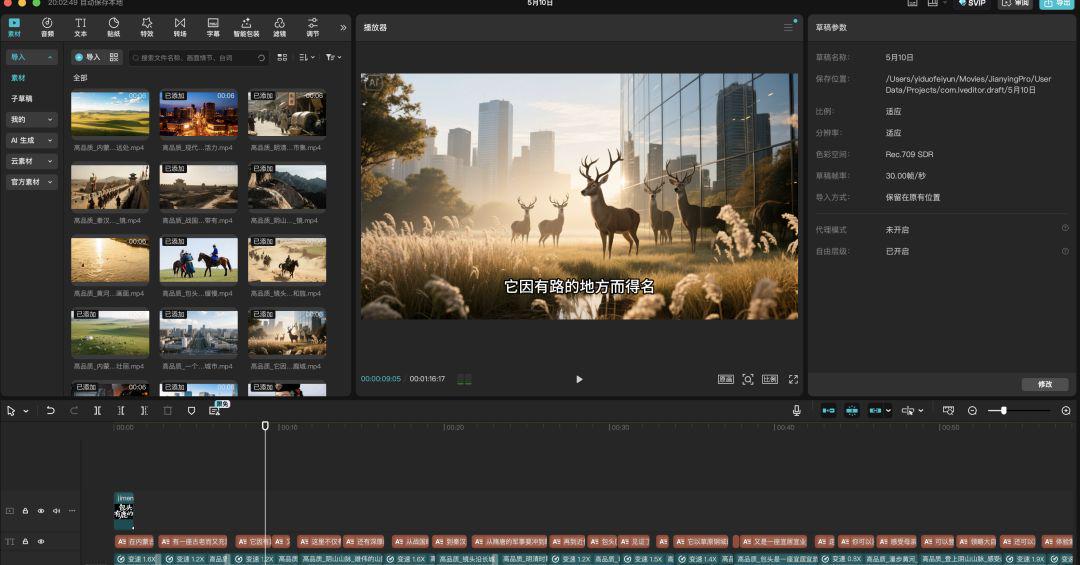Click the 比例 aspect ratio button
Viewport: 1080px width, 565px height.
[x=770, y=380]
